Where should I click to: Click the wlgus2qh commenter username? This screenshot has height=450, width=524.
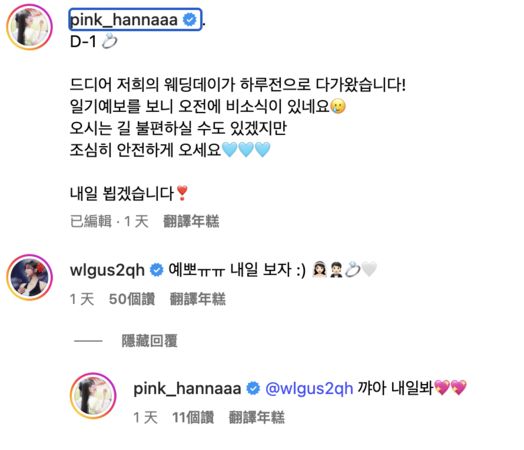(x=107, y=270)
